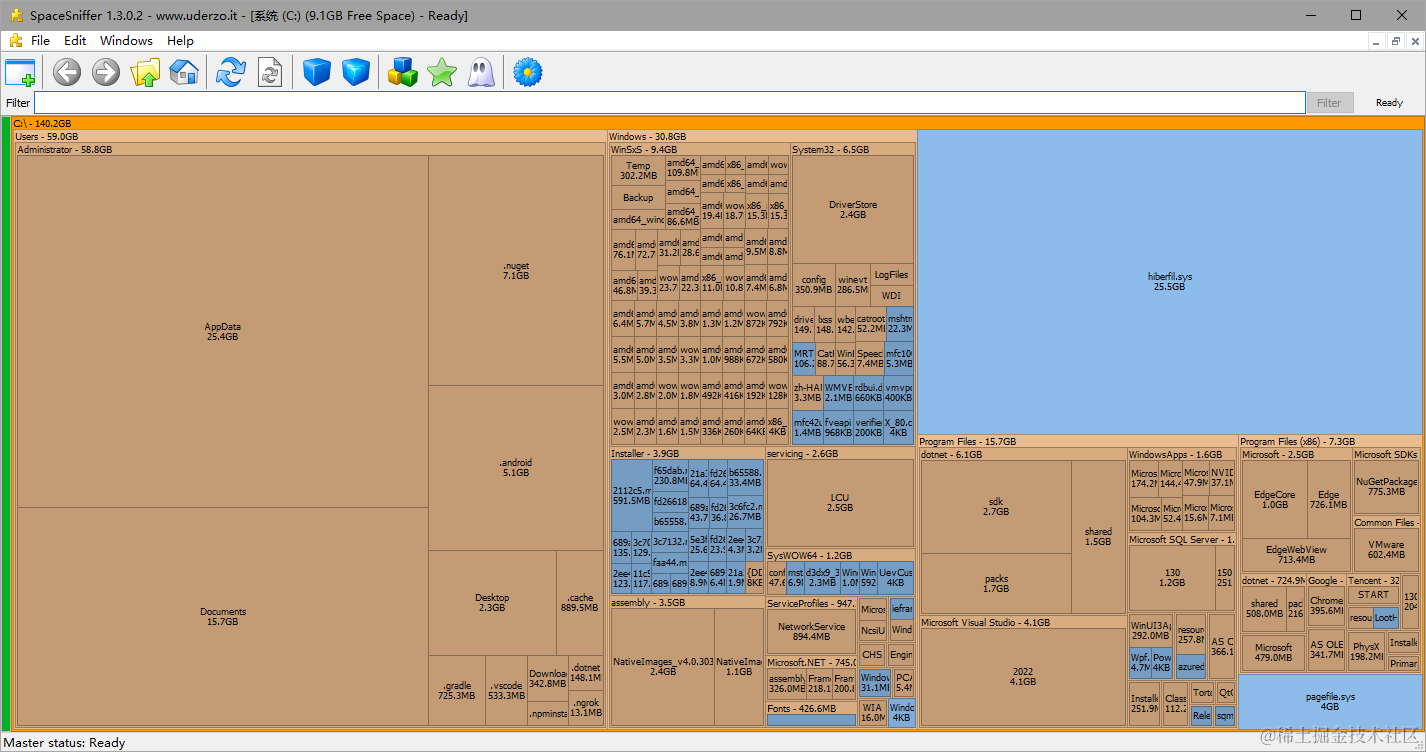Go forward with the right arrow icon
Viewport: 1426px width, 752px height.
(x=106, y=72)
